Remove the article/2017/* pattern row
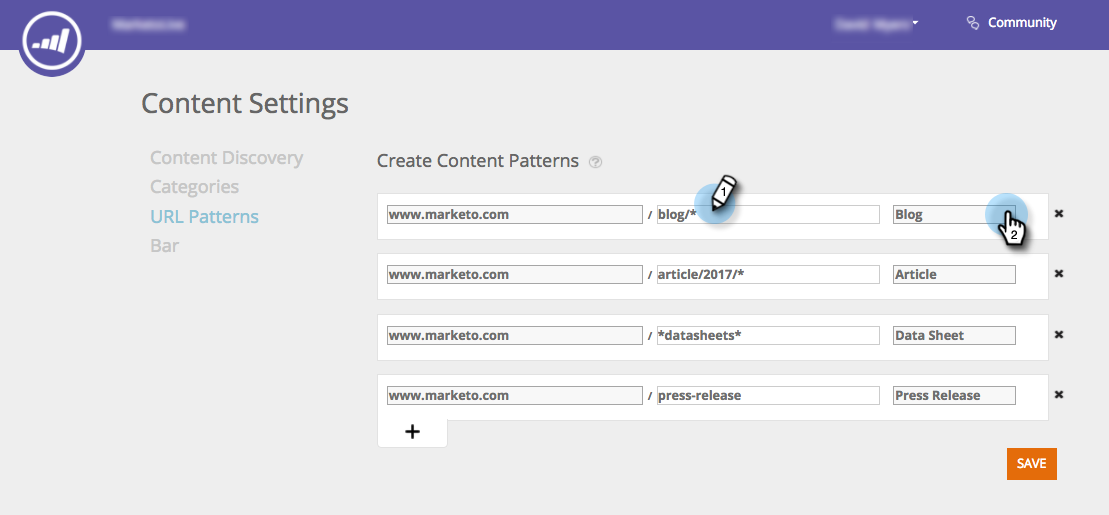This screenshot has height=515, width=1109. [x=1059, y=274]
